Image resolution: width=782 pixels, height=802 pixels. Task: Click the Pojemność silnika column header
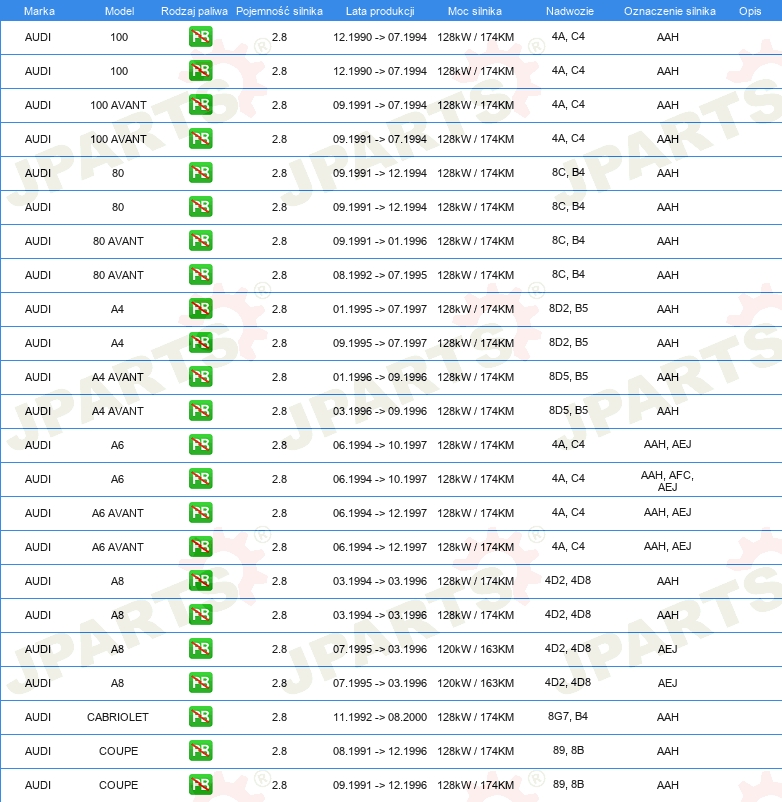tap(279, 11)
